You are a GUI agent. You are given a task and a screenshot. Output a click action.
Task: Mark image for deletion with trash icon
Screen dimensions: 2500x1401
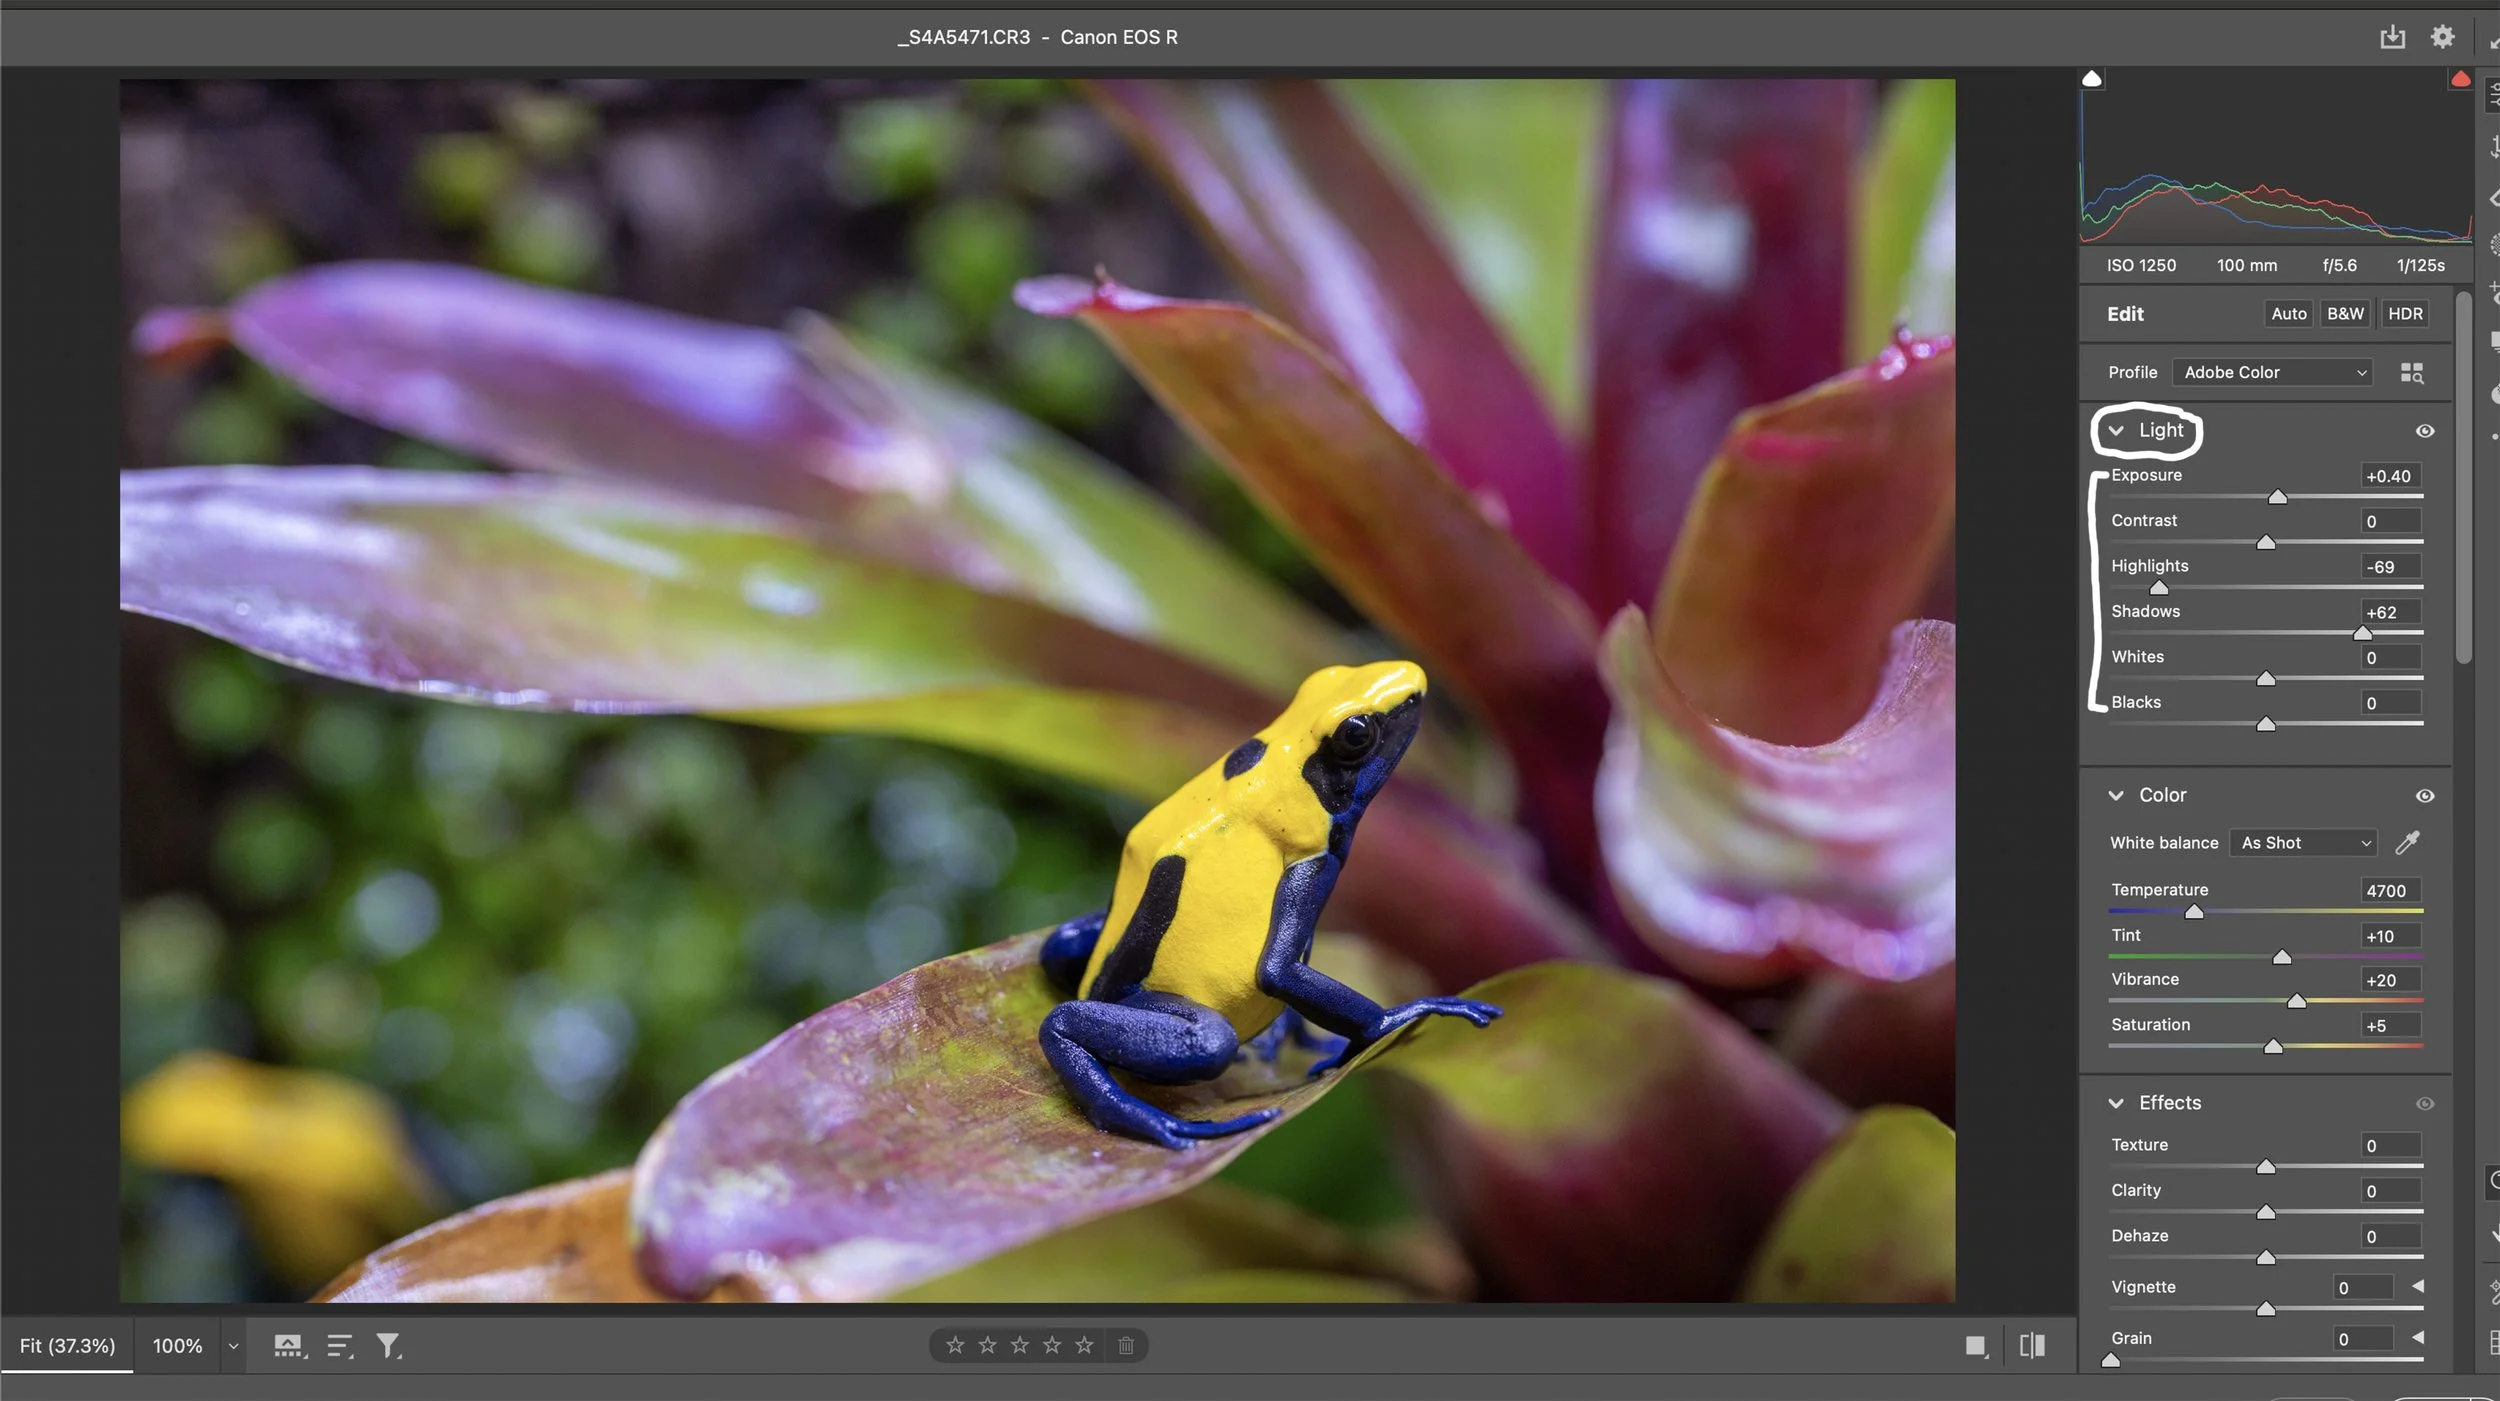click(x=1126, y=1346)
